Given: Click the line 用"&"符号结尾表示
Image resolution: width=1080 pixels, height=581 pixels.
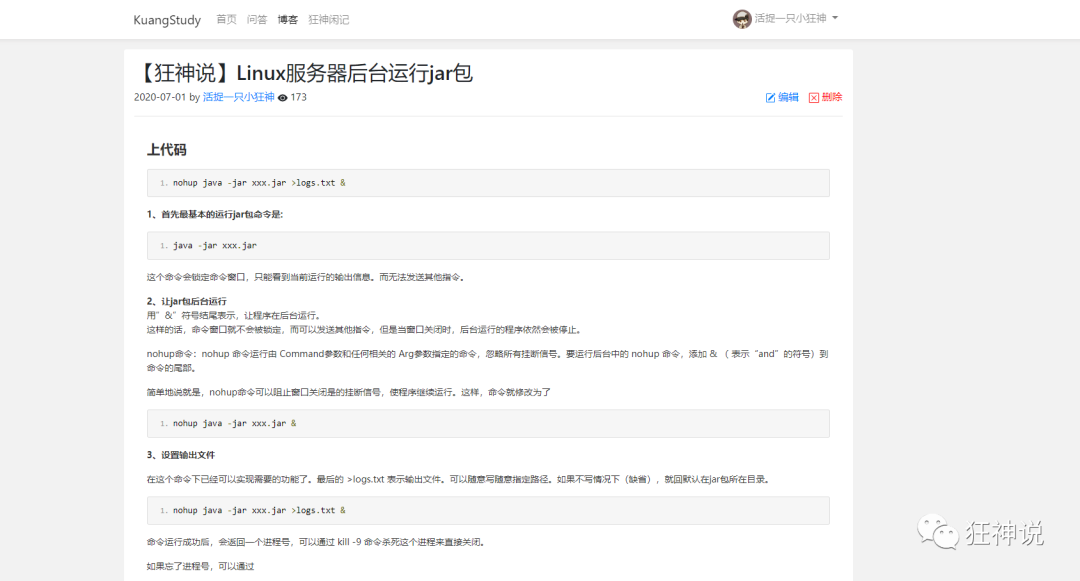Looking at the screenshot, I should click(x=234, y=315).
